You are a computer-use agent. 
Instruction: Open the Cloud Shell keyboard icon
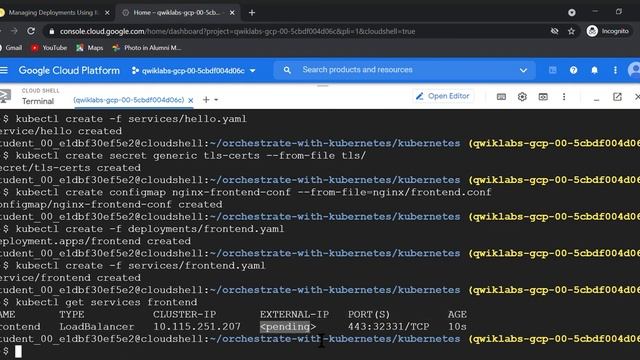click(x=501, y=97)
